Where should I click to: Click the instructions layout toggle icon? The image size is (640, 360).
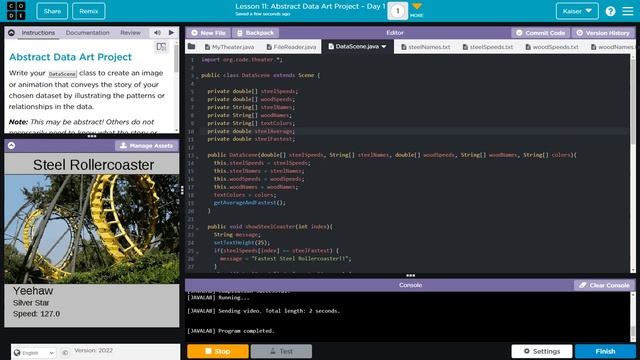161,47
